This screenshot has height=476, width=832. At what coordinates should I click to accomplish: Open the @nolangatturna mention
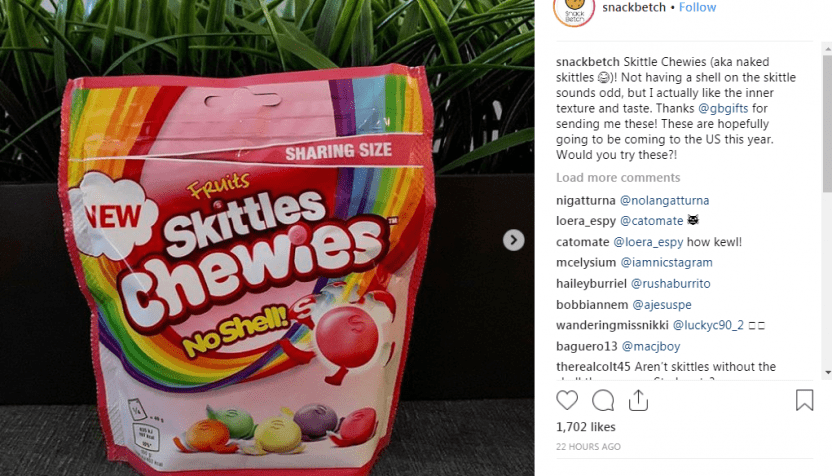pyautogui.click(x=664, y=201)
